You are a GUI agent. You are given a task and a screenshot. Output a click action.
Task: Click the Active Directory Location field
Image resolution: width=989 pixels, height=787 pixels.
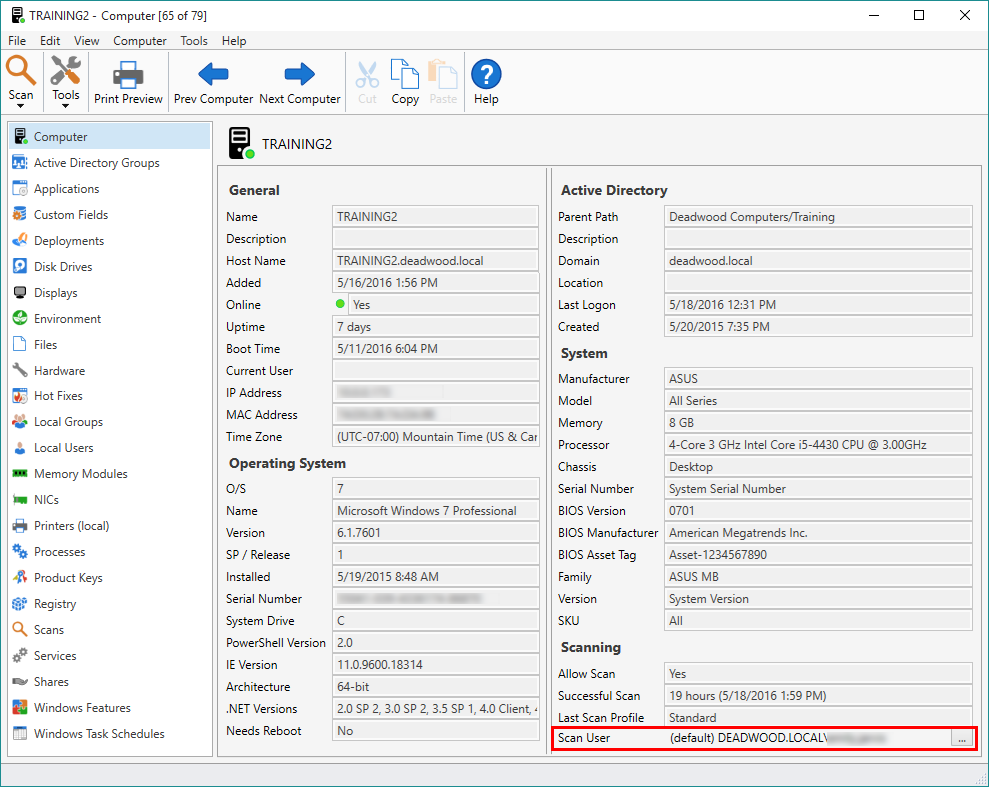tap(818, 283)
